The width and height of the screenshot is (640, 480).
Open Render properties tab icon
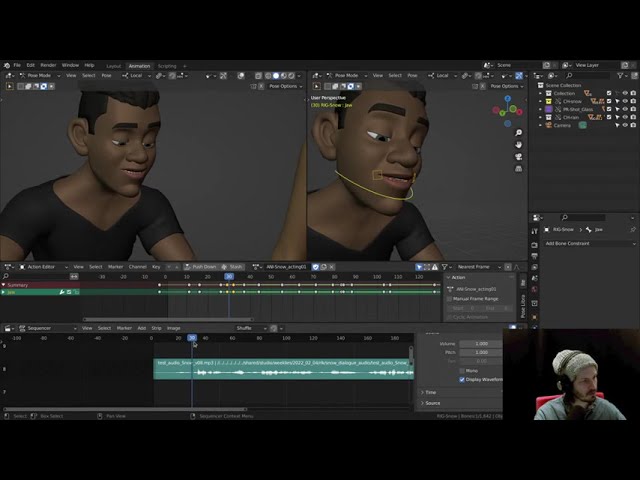click(x=535, y=245)
